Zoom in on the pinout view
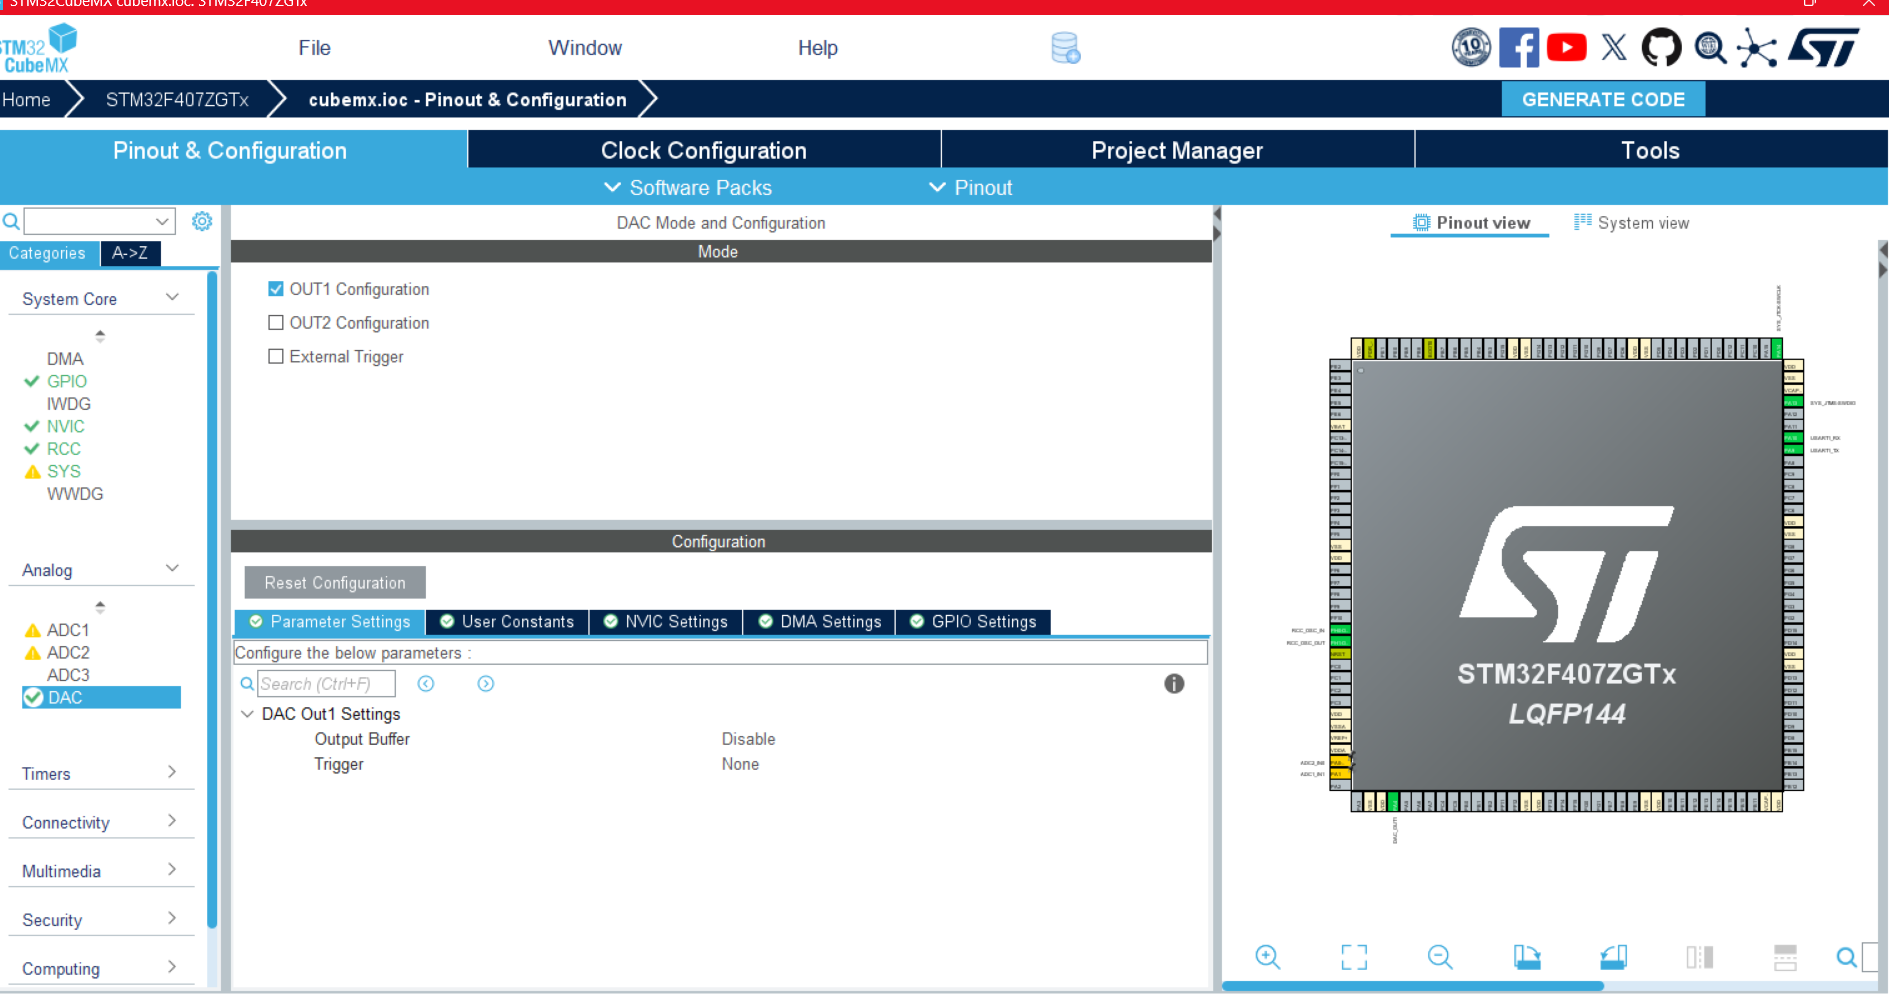The height and width of the screenshot is (996, 1889). click(1268, 957)
